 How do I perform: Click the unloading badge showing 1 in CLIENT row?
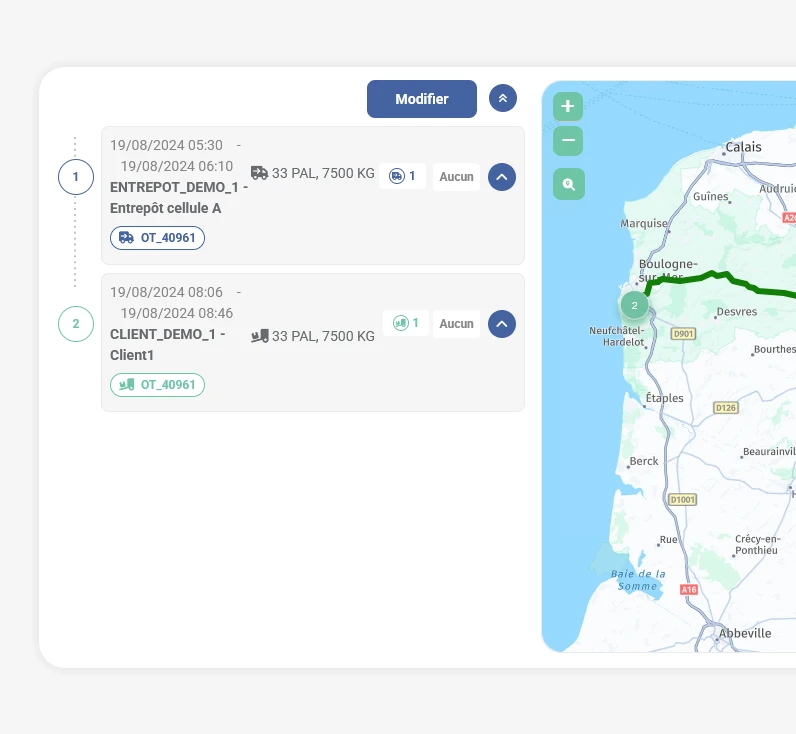click(406, 323)
